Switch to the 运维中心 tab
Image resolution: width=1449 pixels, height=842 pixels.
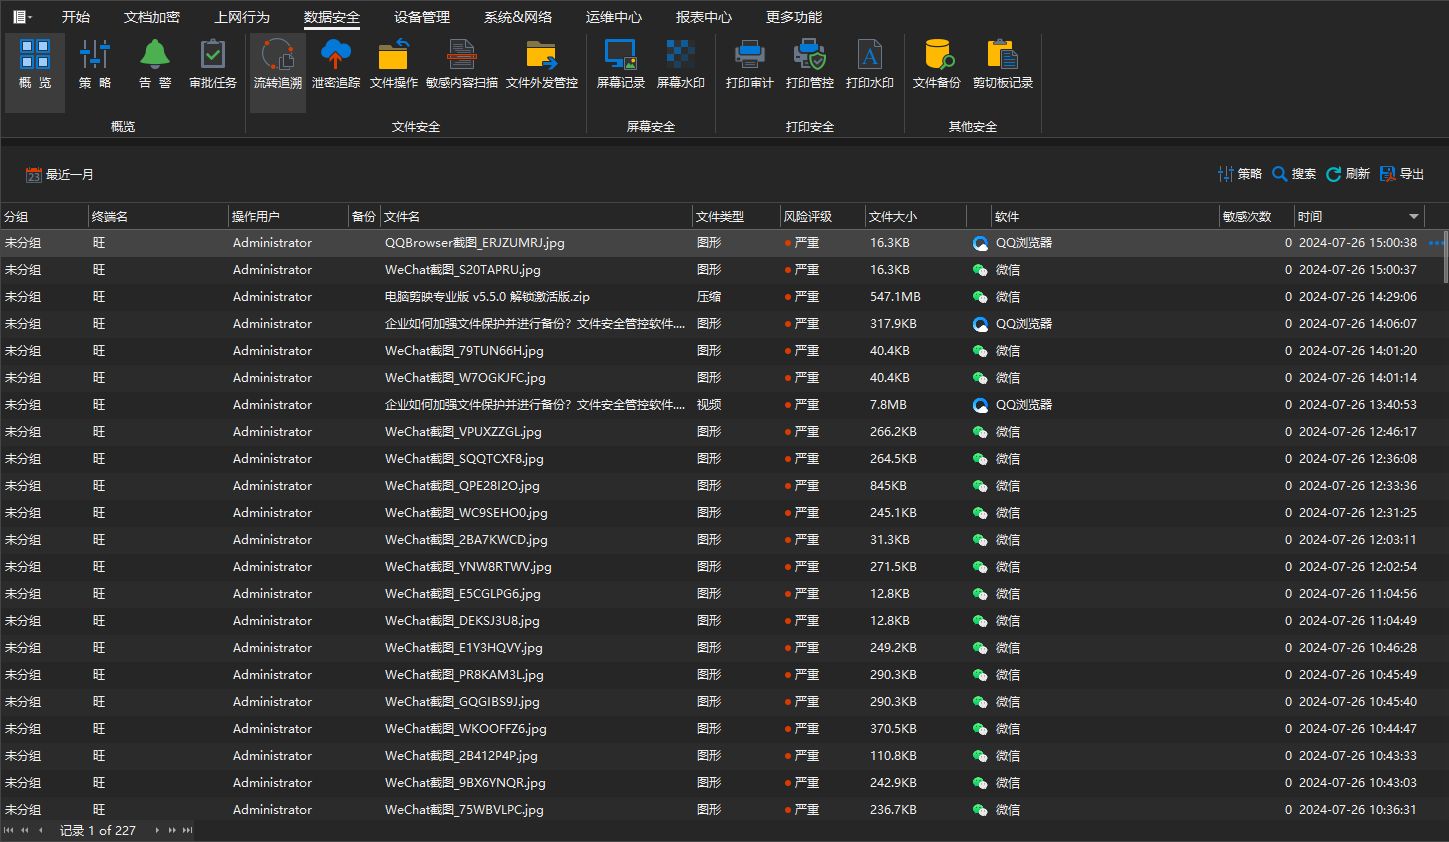(614, 17)
